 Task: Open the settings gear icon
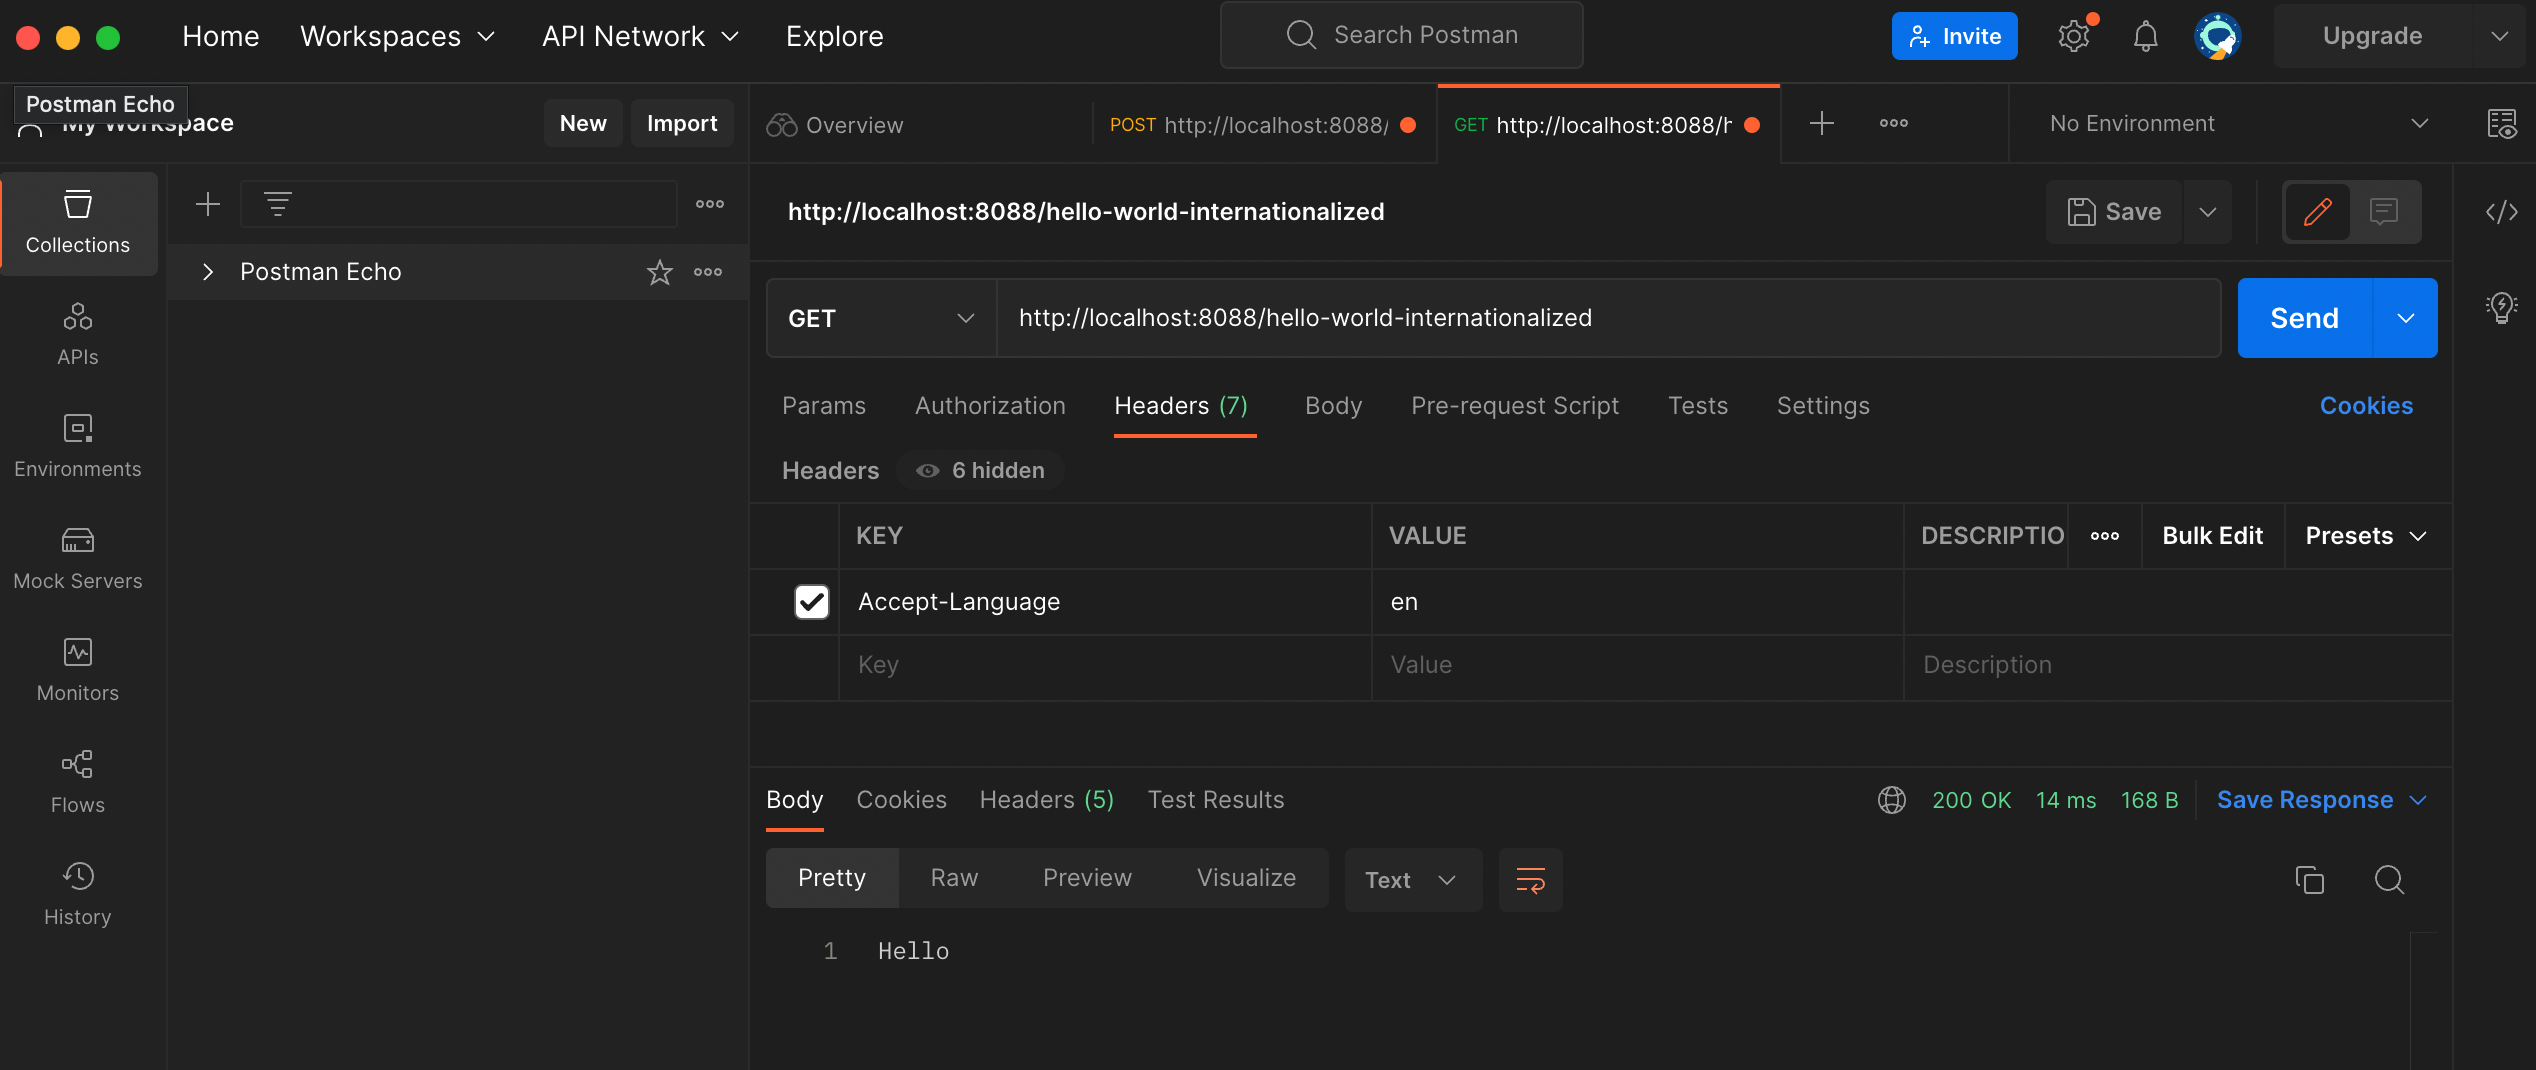(2074, 36)
